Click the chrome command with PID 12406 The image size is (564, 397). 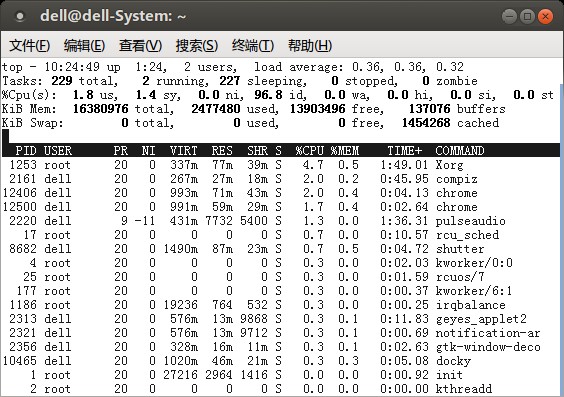[457, 193]
